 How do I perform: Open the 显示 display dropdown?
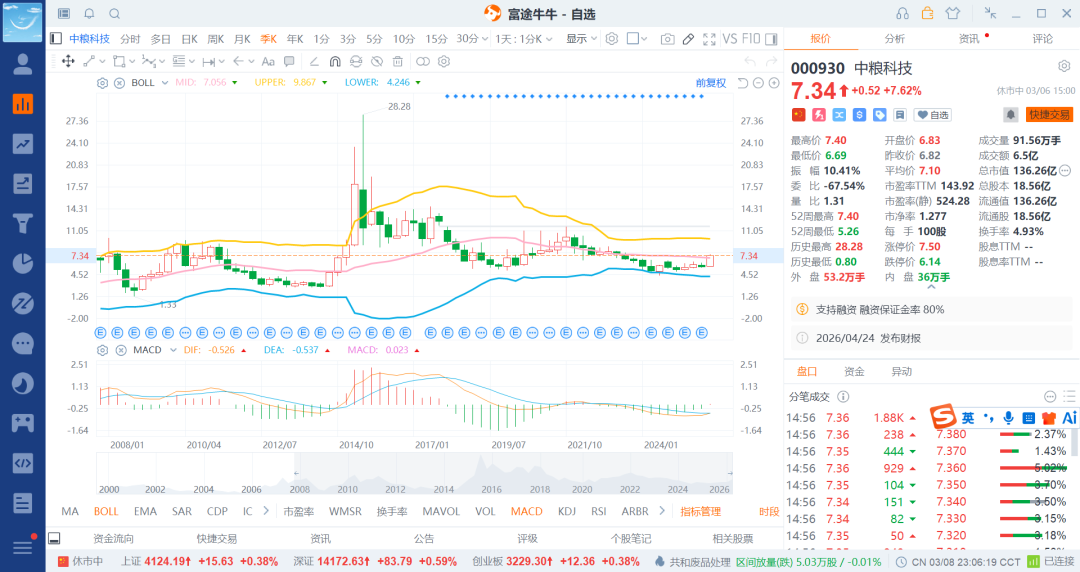pos(581,39)
